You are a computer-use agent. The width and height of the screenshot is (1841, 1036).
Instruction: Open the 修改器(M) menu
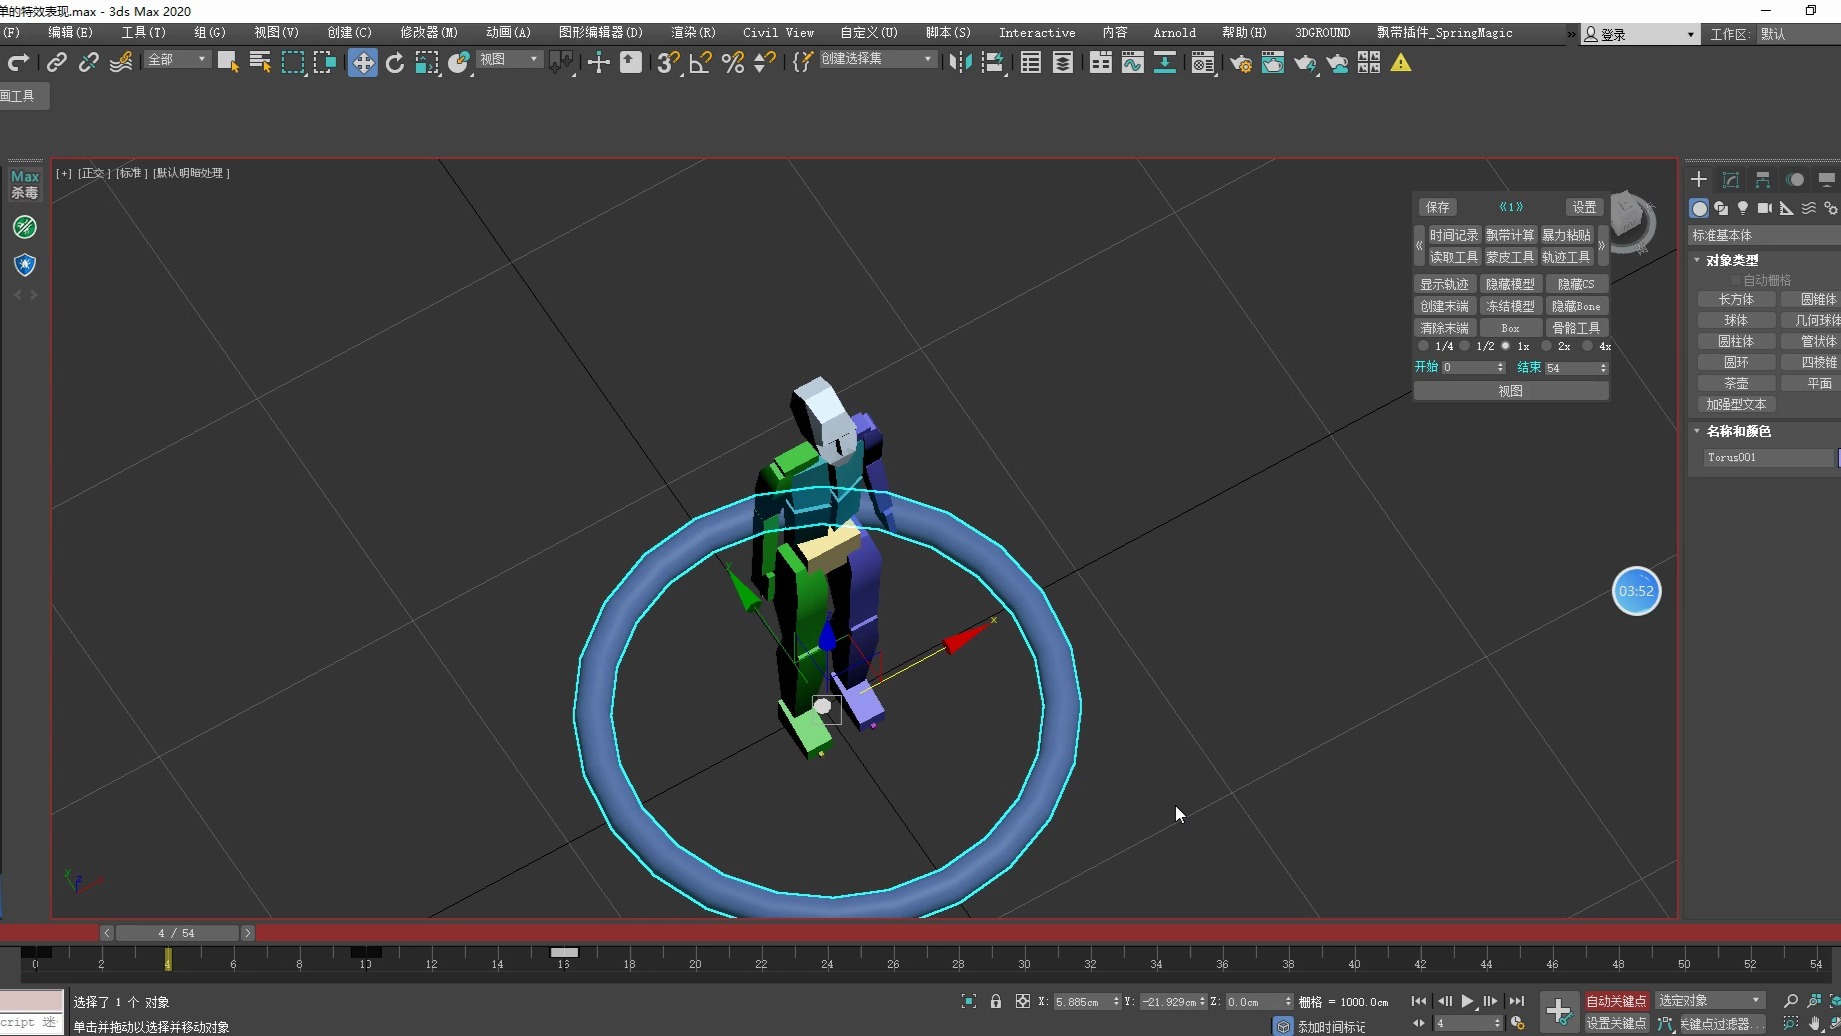tap(429, 33)
